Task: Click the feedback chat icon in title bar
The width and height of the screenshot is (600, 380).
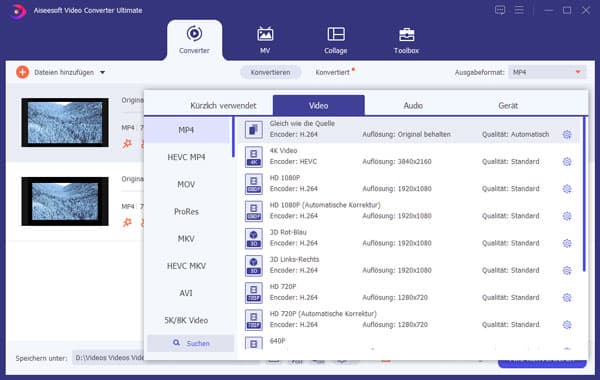Action: tap(500, 10)
